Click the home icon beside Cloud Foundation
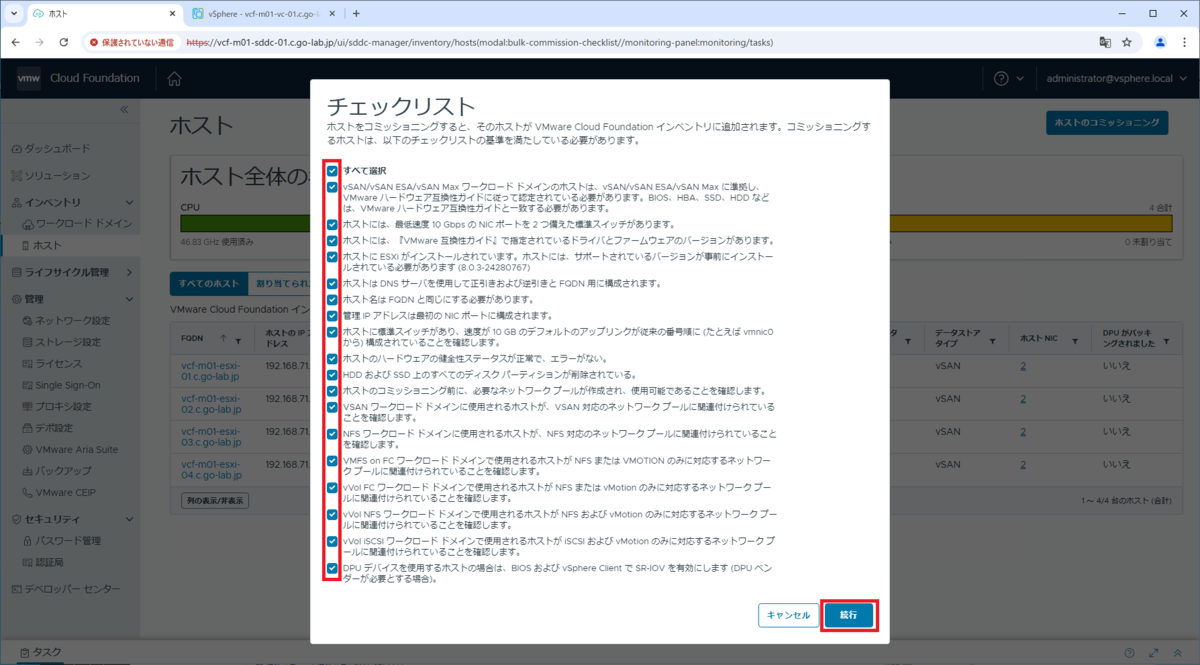This screenshot has height=665, width=1200. point(174,78)
